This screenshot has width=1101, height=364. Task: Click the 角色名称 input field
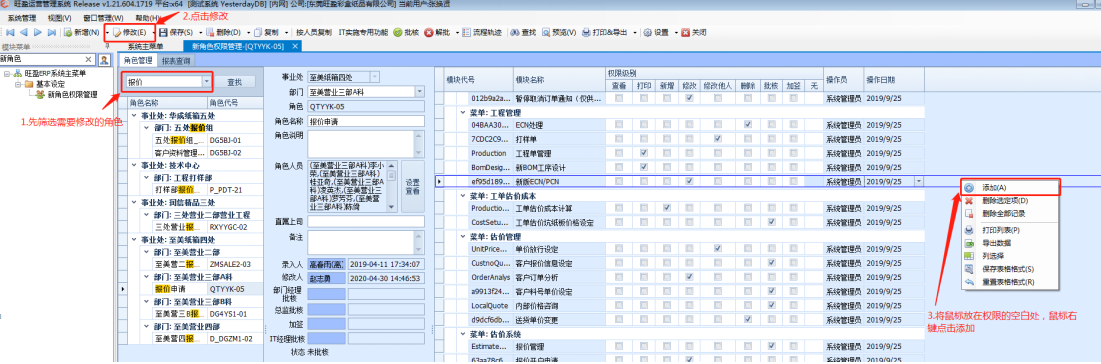pos(367,121)
